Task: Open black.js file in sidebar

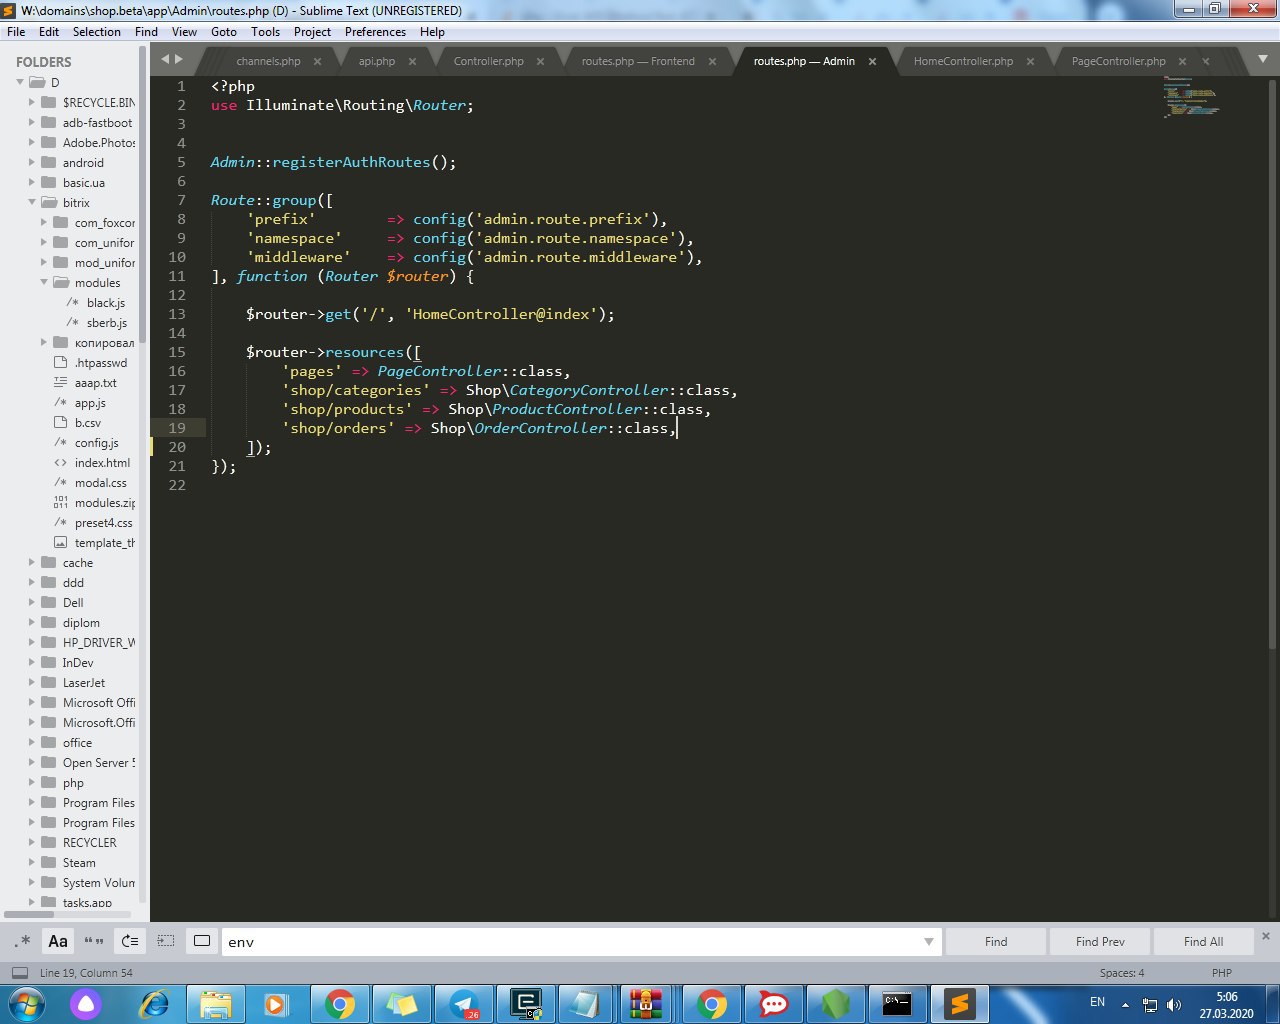Action: coord(105,302)
